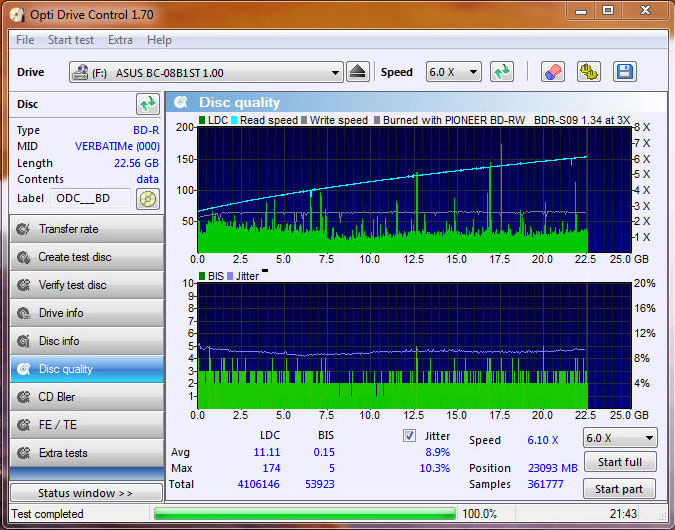Click the Disc quality sidebar icon
675x530 pixels.
pyautogui.click(x=23, y=369)
